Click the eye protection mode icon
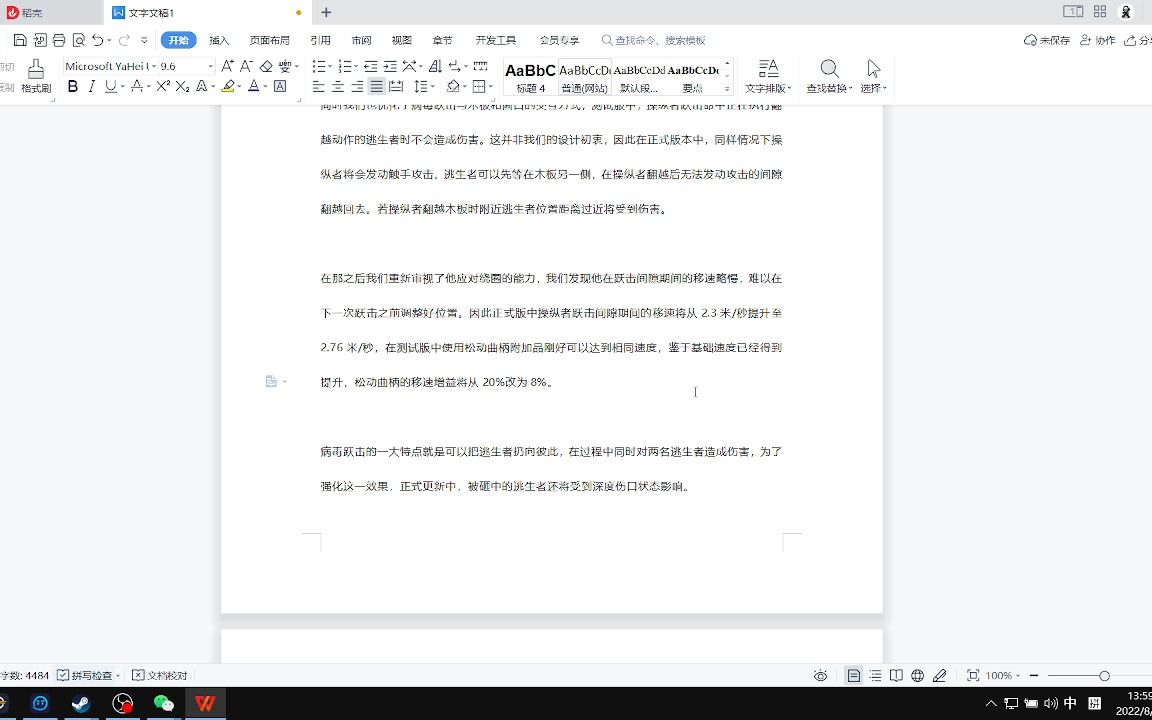 click(x=819, y=674)
